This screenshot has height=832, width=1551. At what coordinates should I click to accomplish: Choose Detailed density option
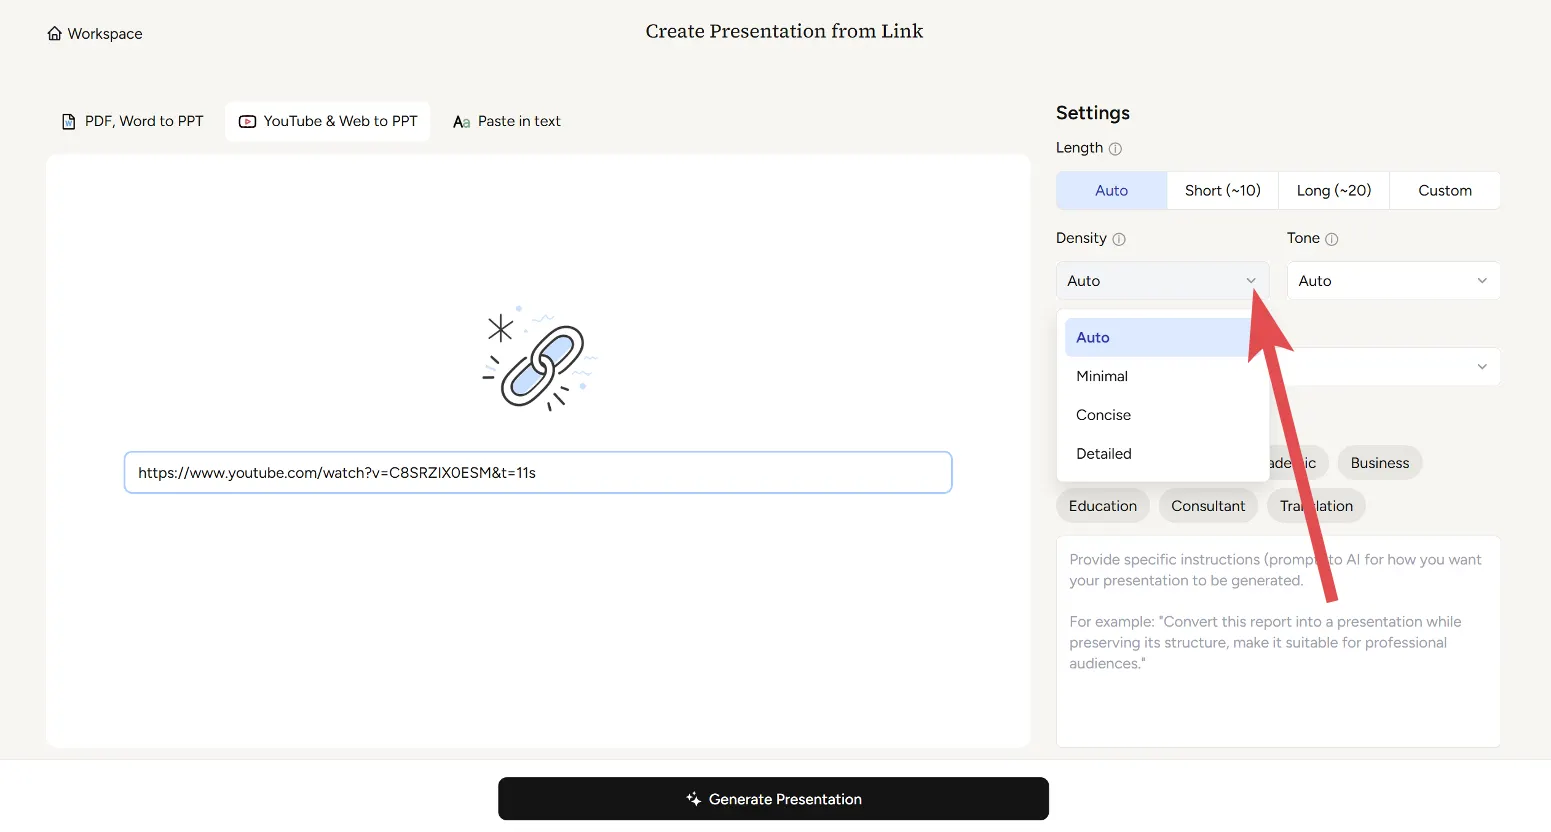(1104, 454)
